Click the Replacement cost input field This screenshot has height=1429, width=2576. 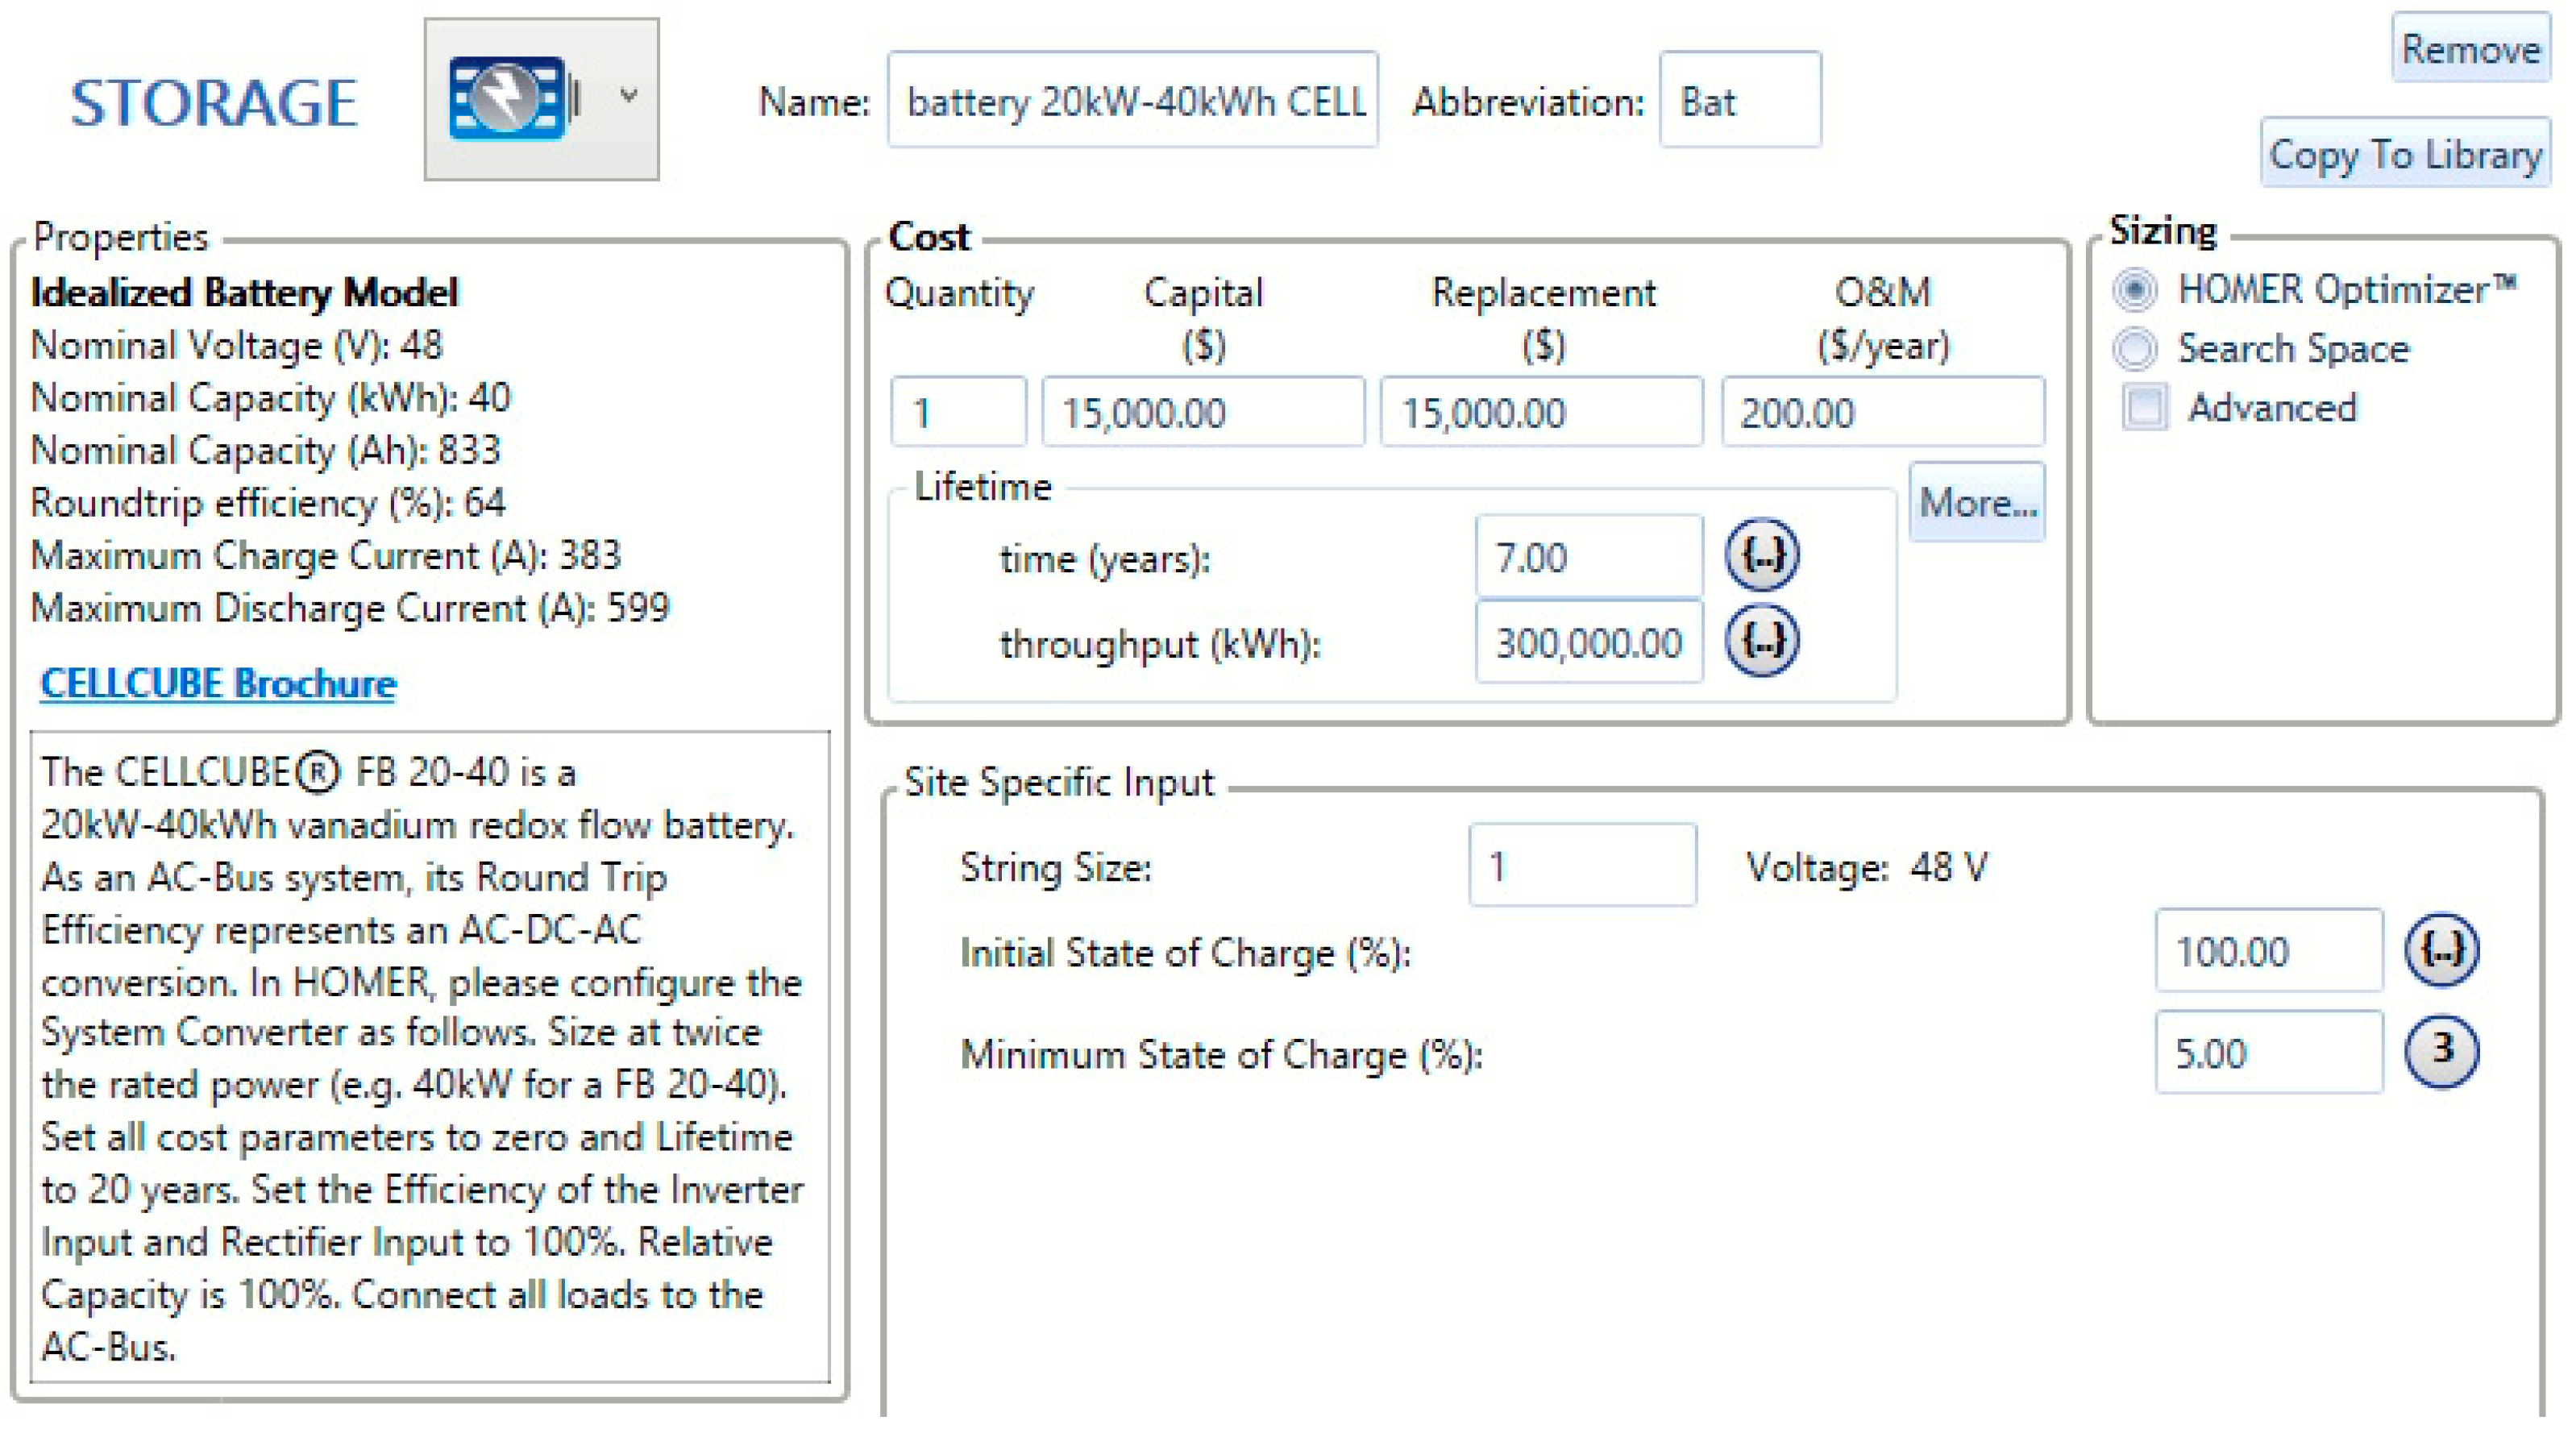tap(1541, 412)
